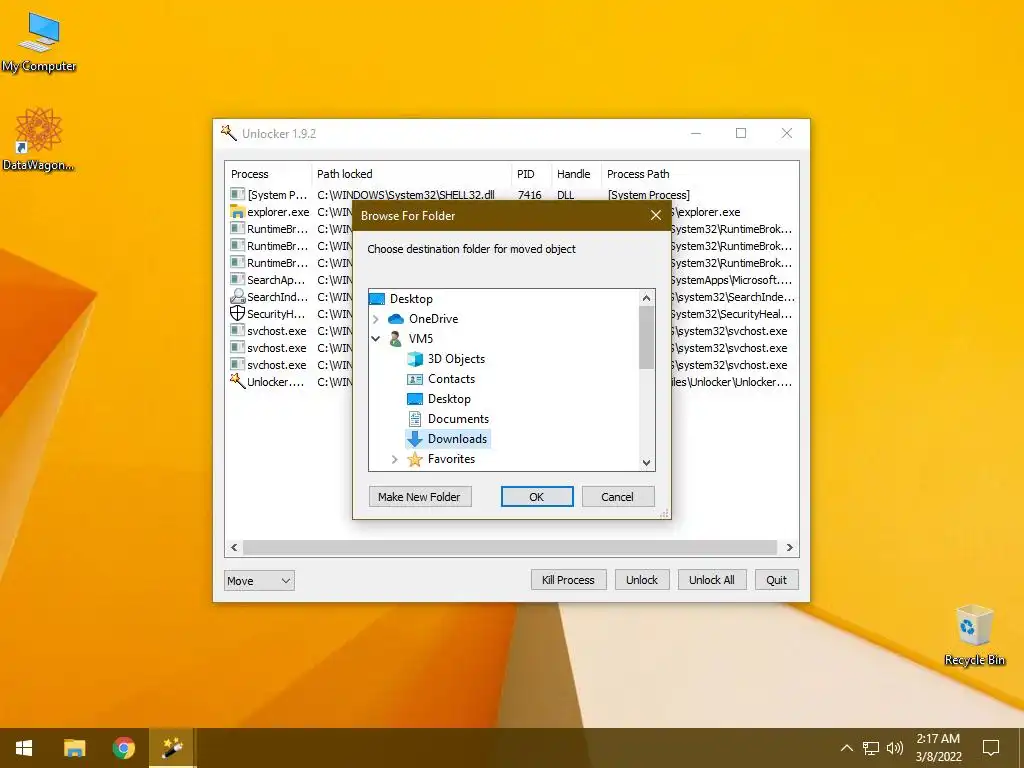Click the Favorites star icon
This screenshot has height=768, width=1024.
click(415, 459)
